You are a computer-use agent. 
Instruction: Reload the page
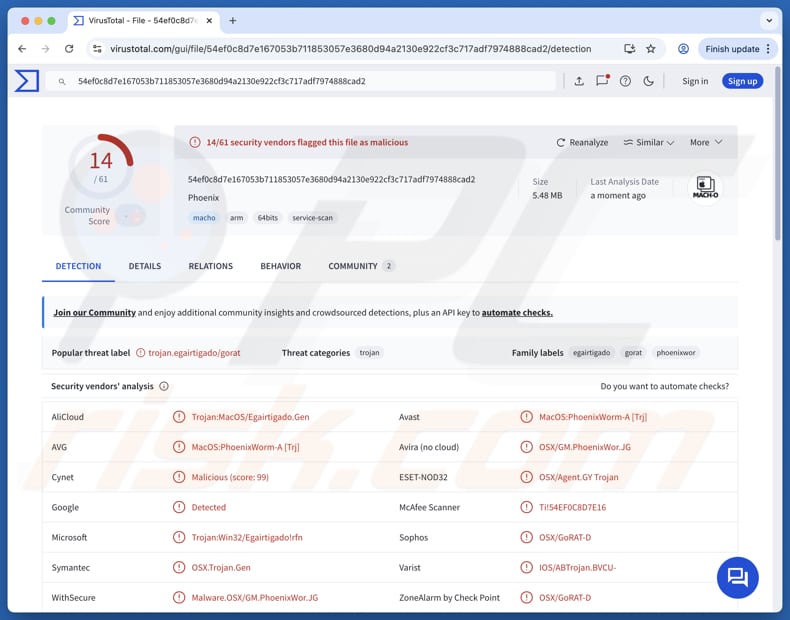click(x=69, y=49)
